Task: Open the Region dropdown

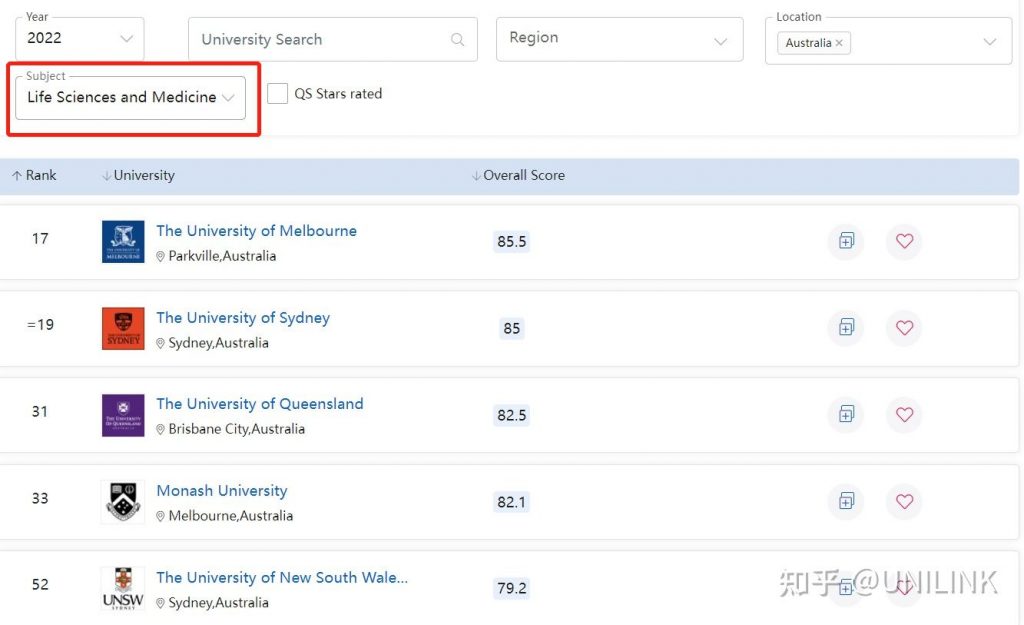Action: (x=619, y=39)
